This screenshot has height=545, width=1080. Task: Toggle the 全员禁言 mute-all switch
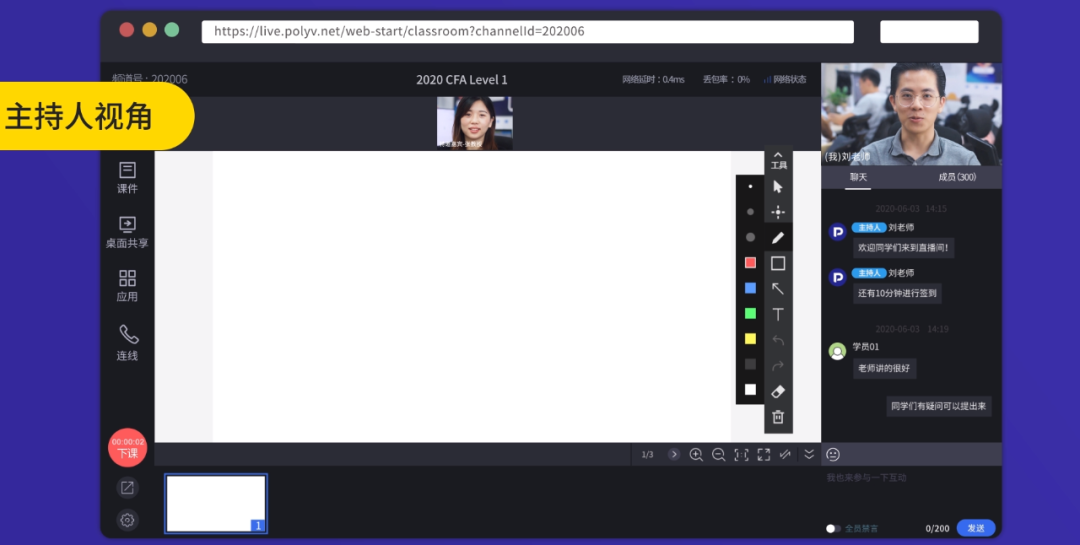click(833, 528)
